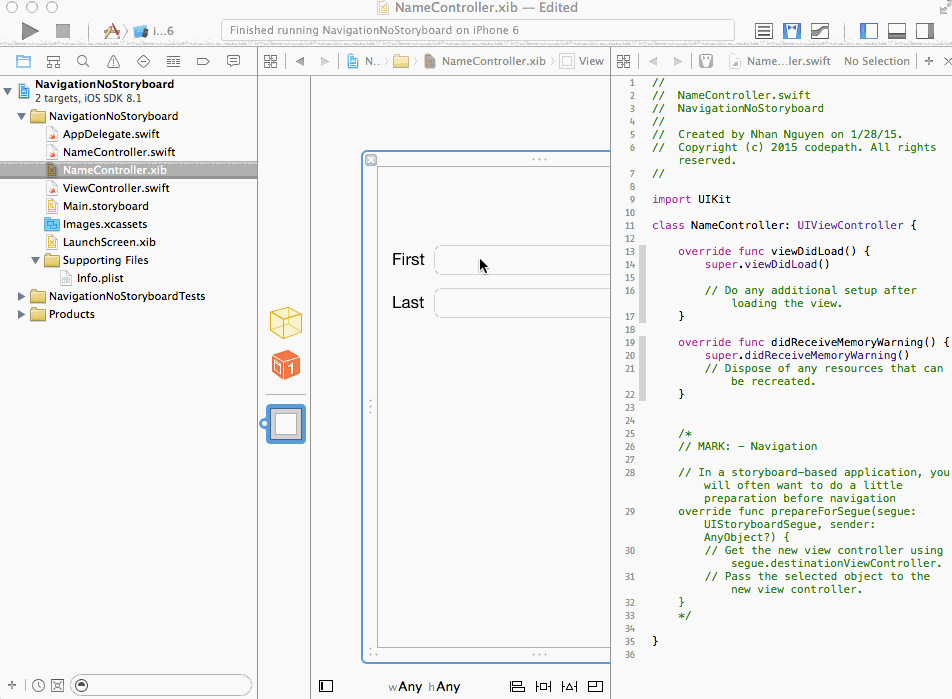Expand the NavigationNoStoryboardTests folder

tap(22, 296)
